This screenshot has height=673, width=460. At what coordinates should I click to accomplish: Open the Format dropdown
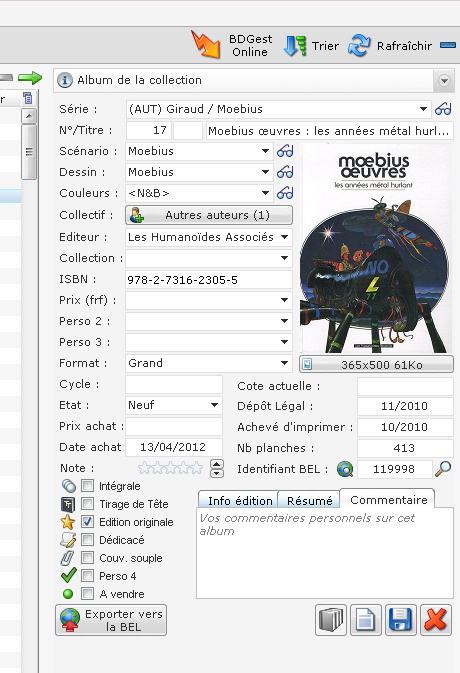pyautogui.click(x=284, y=363)
